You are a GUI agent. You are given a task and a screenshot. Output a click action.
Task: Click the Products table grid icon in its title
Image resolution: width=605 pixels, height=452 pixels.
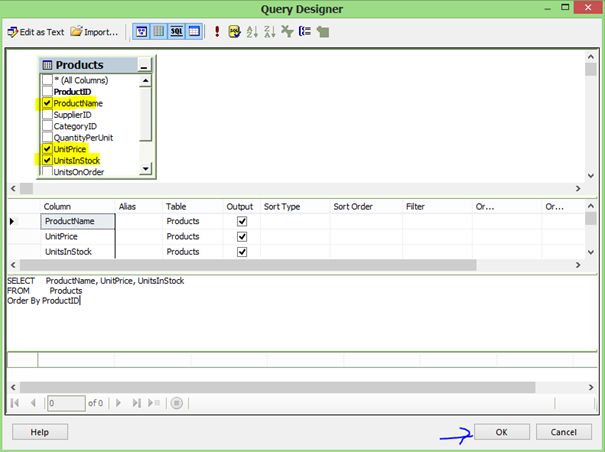tap(47, 65)
